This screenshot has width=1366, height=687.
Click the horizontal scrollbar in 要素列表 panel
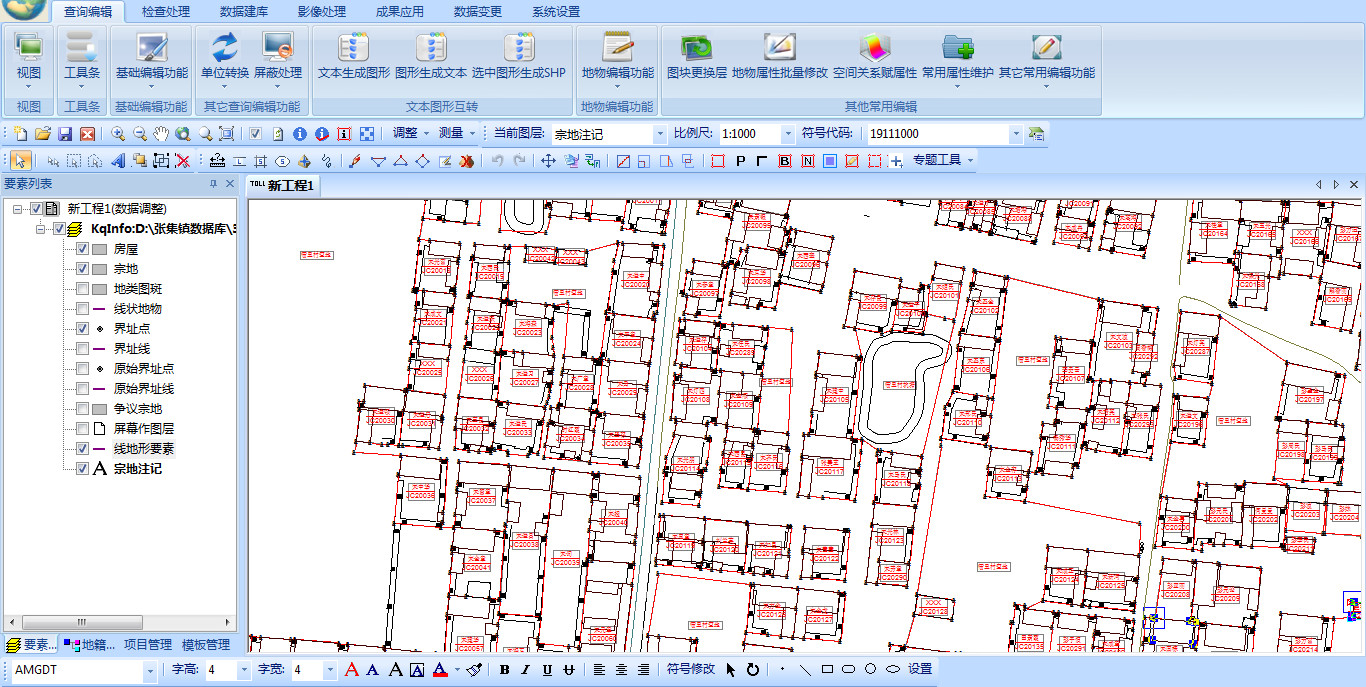point(120,622)
